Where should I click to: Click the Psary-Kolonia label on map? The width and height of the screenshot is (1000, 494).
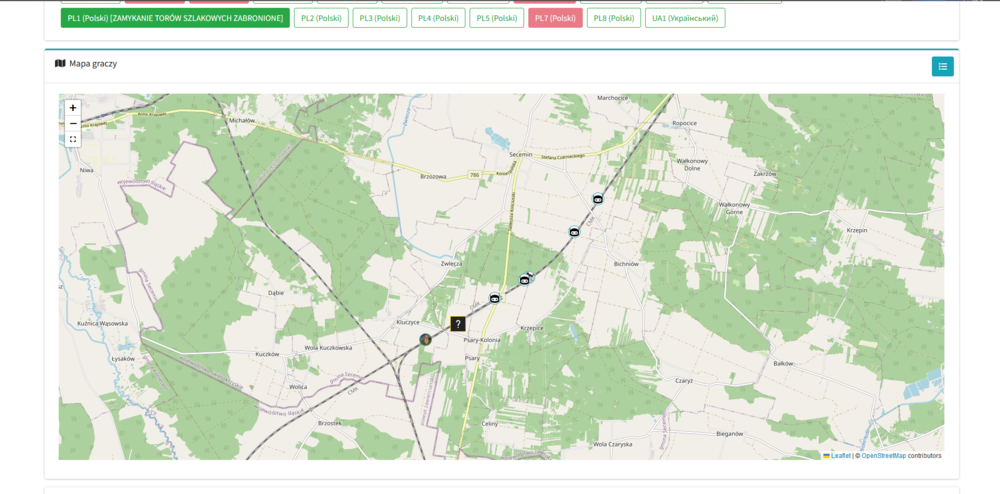point(482,340)
